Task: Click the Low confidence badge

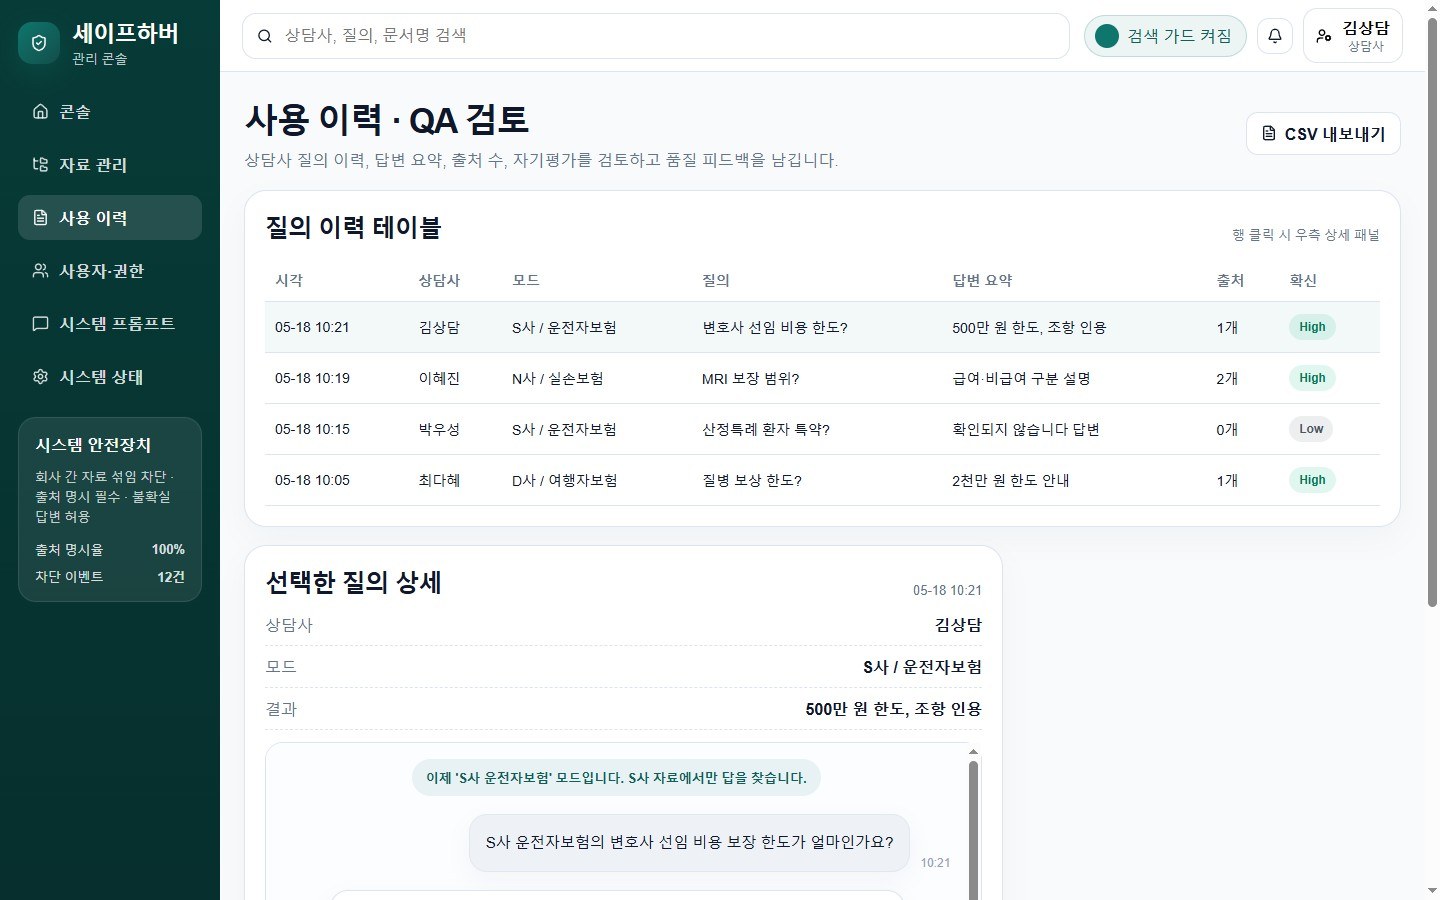Action: (1311, 429)
